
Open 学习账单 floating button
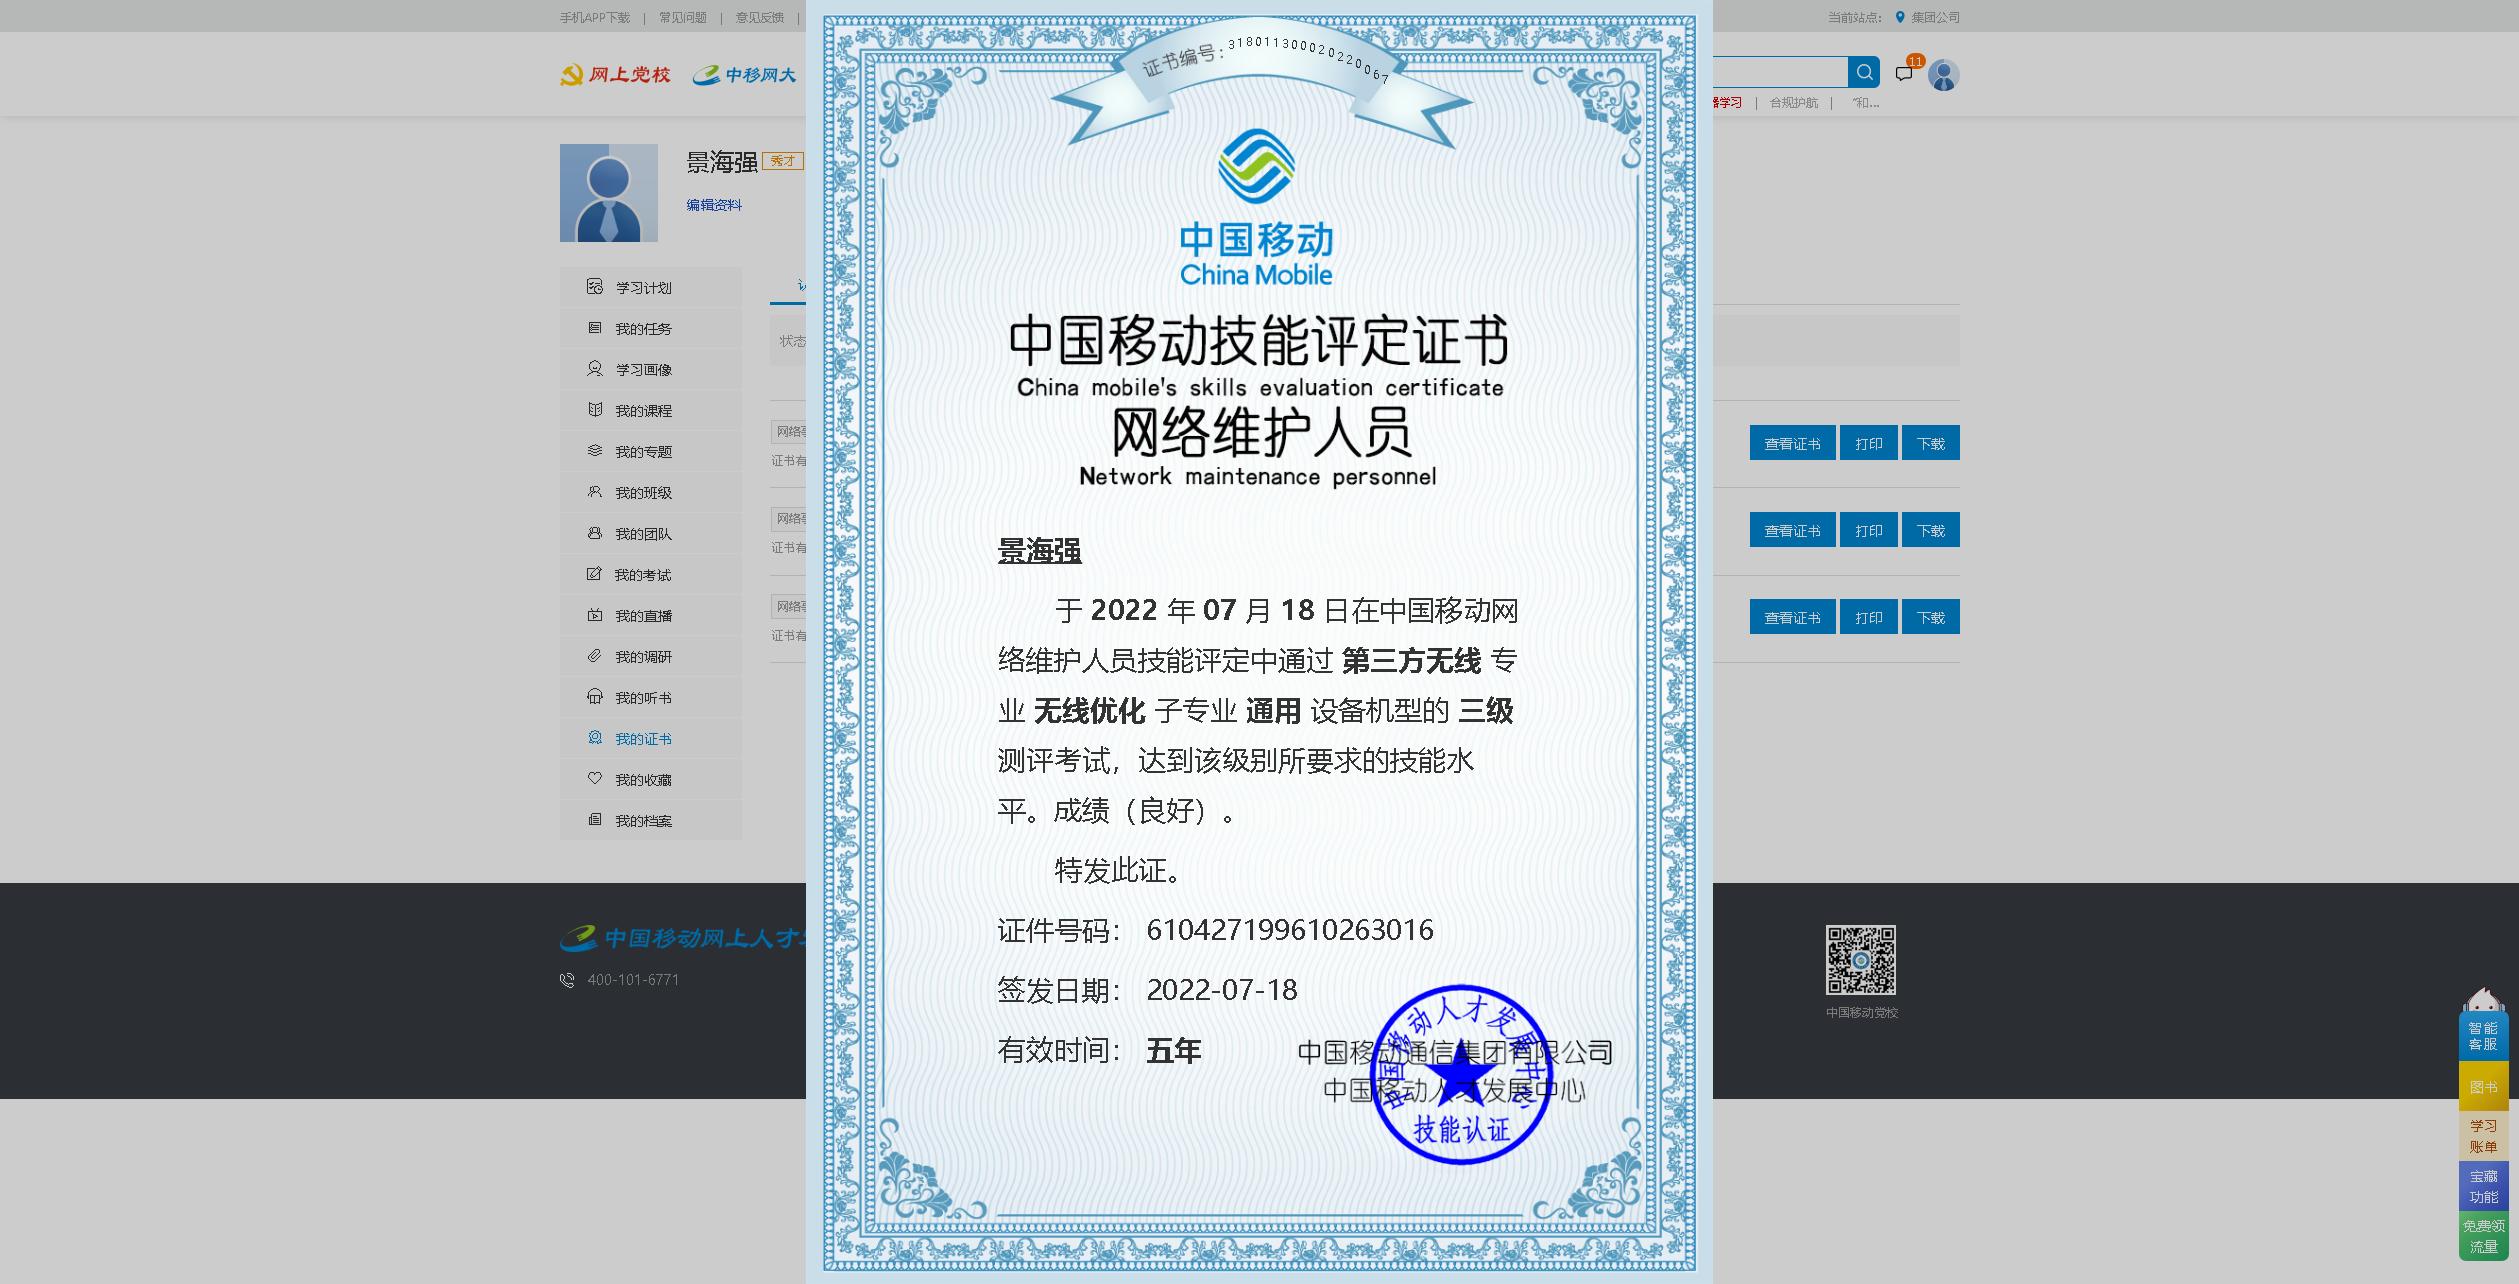[2483, 1136]
